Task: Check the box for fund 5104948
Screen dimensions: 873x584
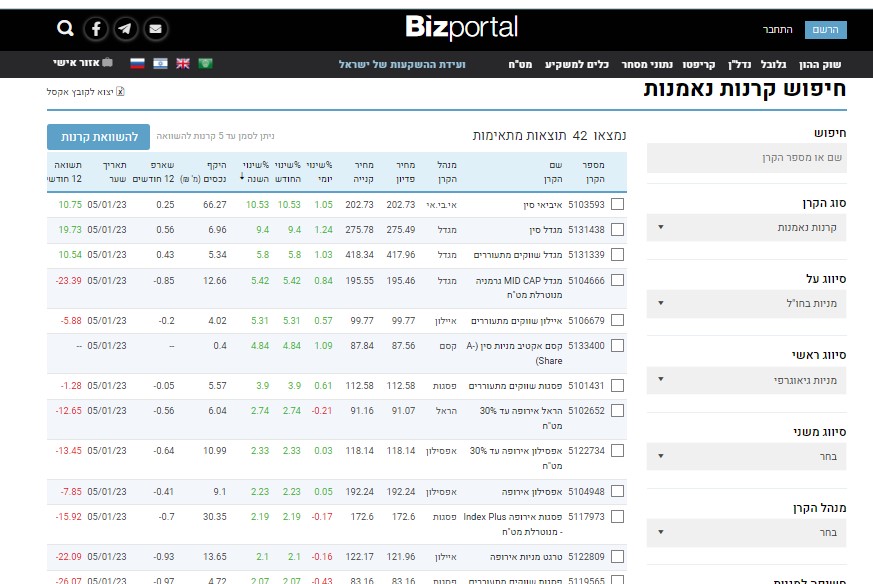Action: (x=617, y=491)
